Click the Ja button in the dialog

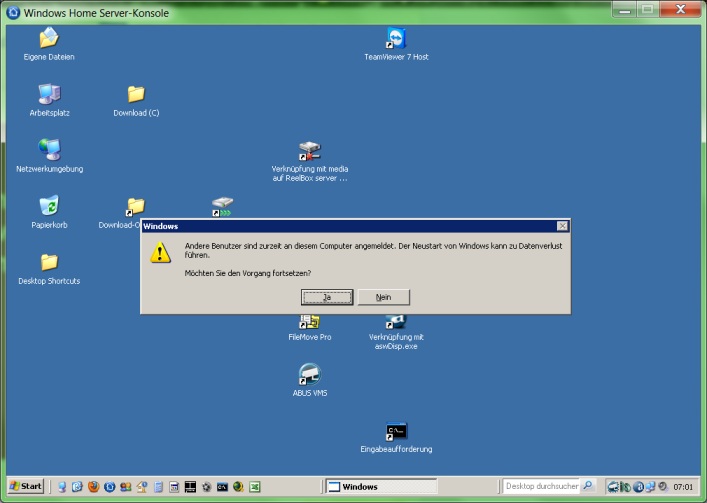click(327, 297)
